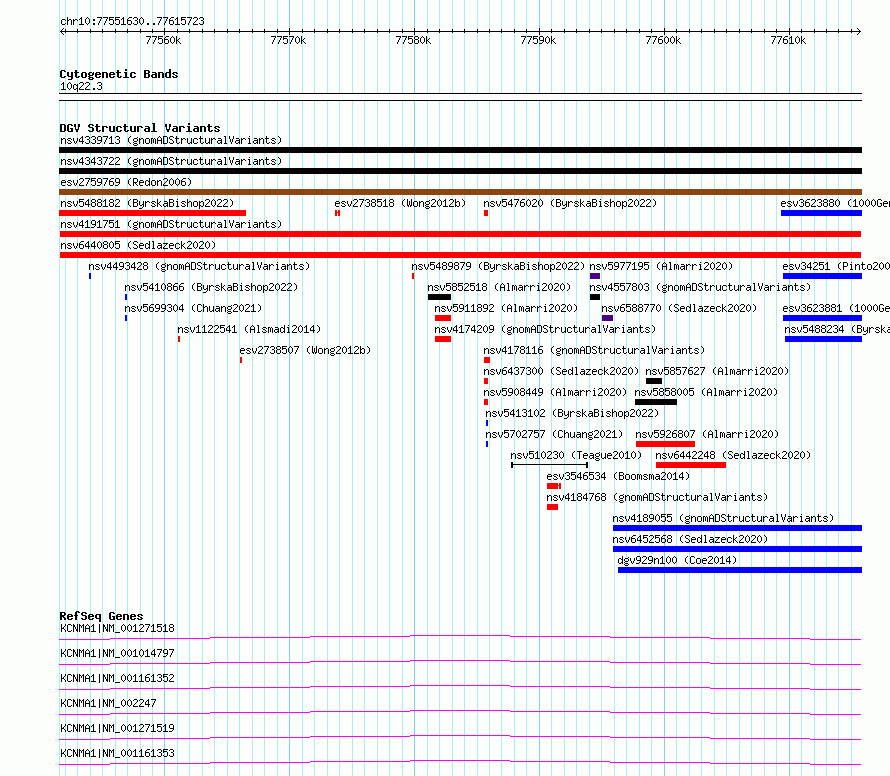
Task: Select the red nsv4174209 variant bar
Action: coord(443,339)
